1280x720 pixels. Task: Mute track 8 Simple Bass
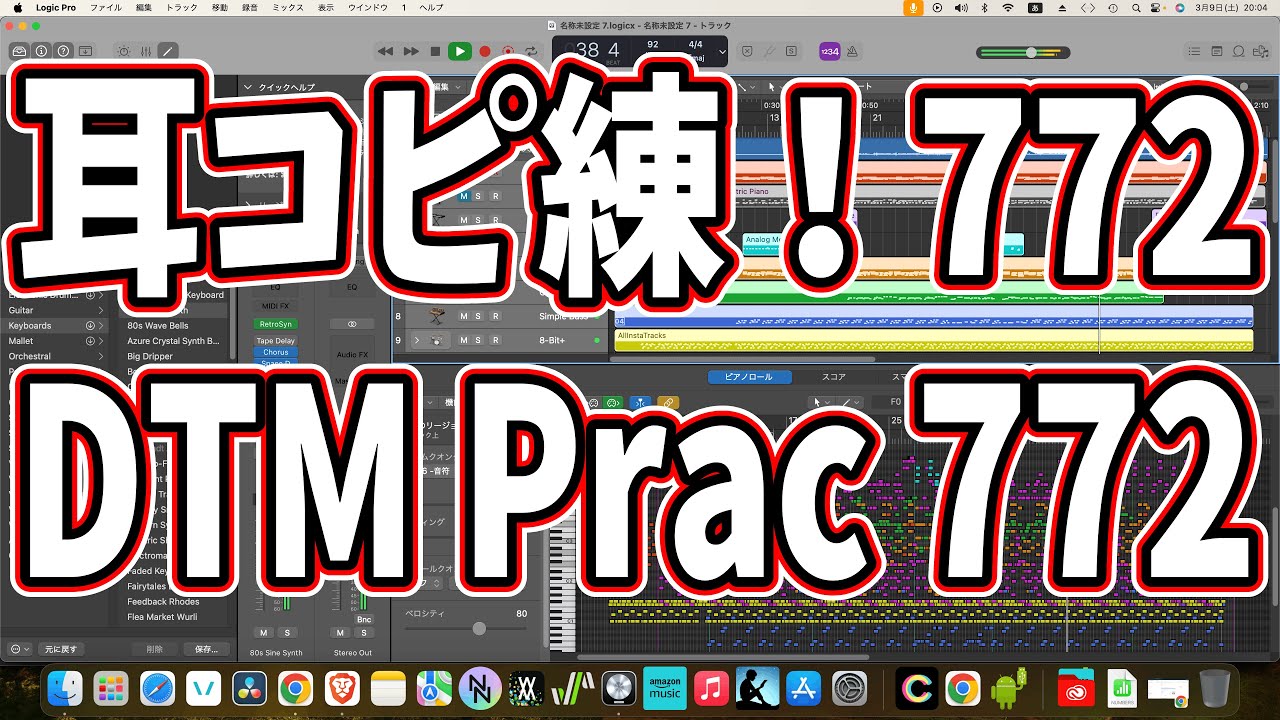coord(463,316)
